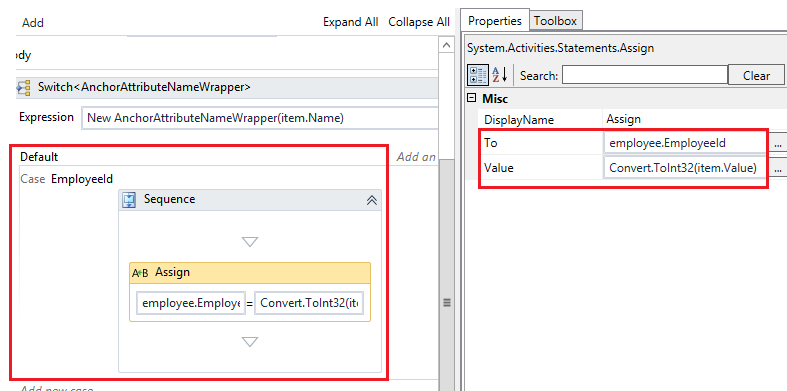Switch properties to categorized view
787x391 pixels.
click(477, 75)
